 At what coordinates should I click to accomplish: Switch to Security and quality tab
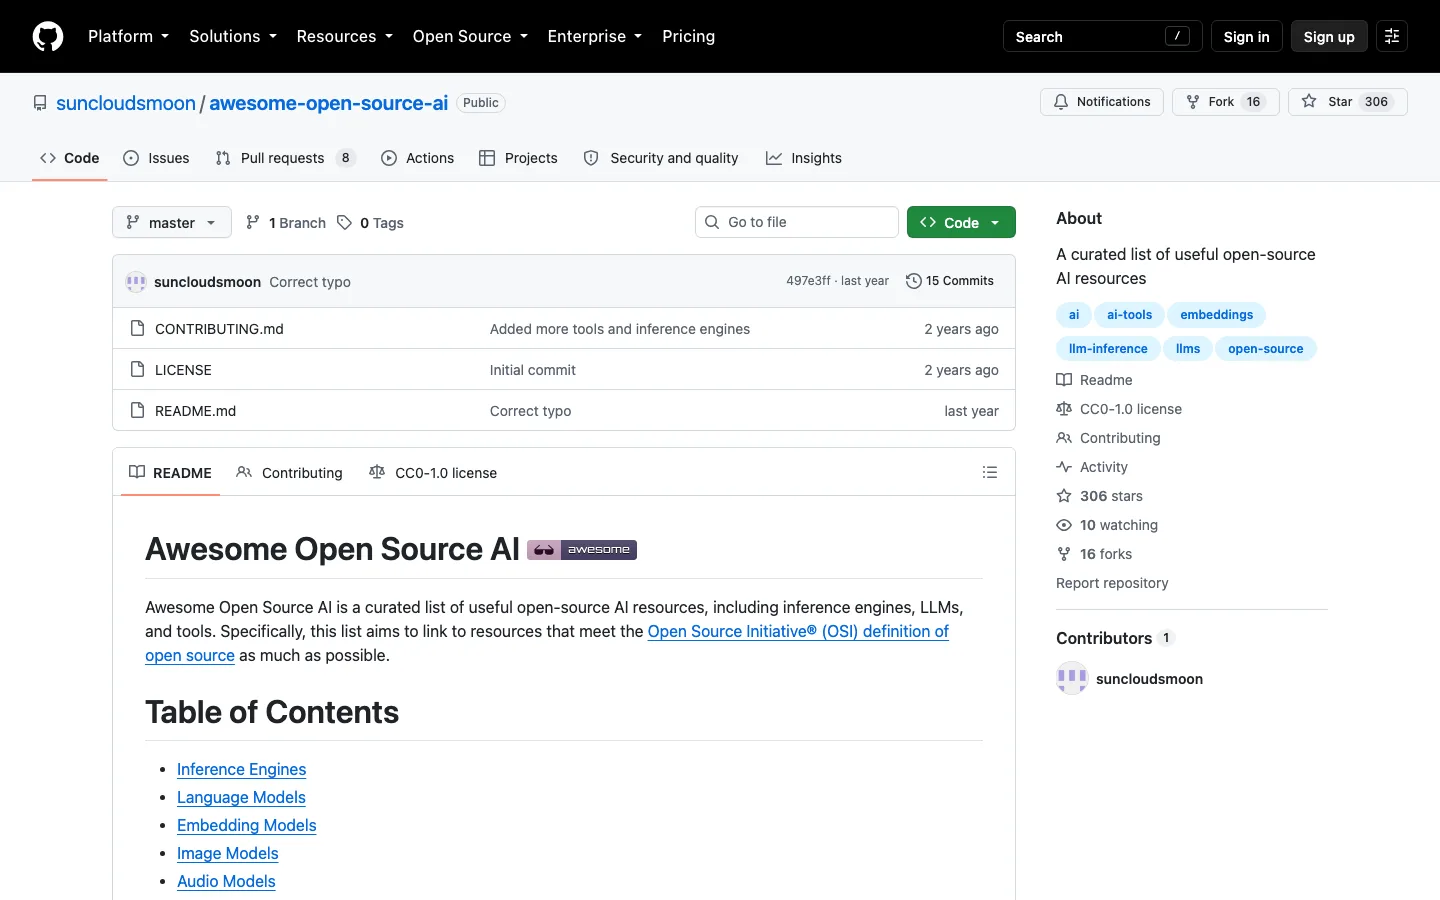click(x=661, y=158)
